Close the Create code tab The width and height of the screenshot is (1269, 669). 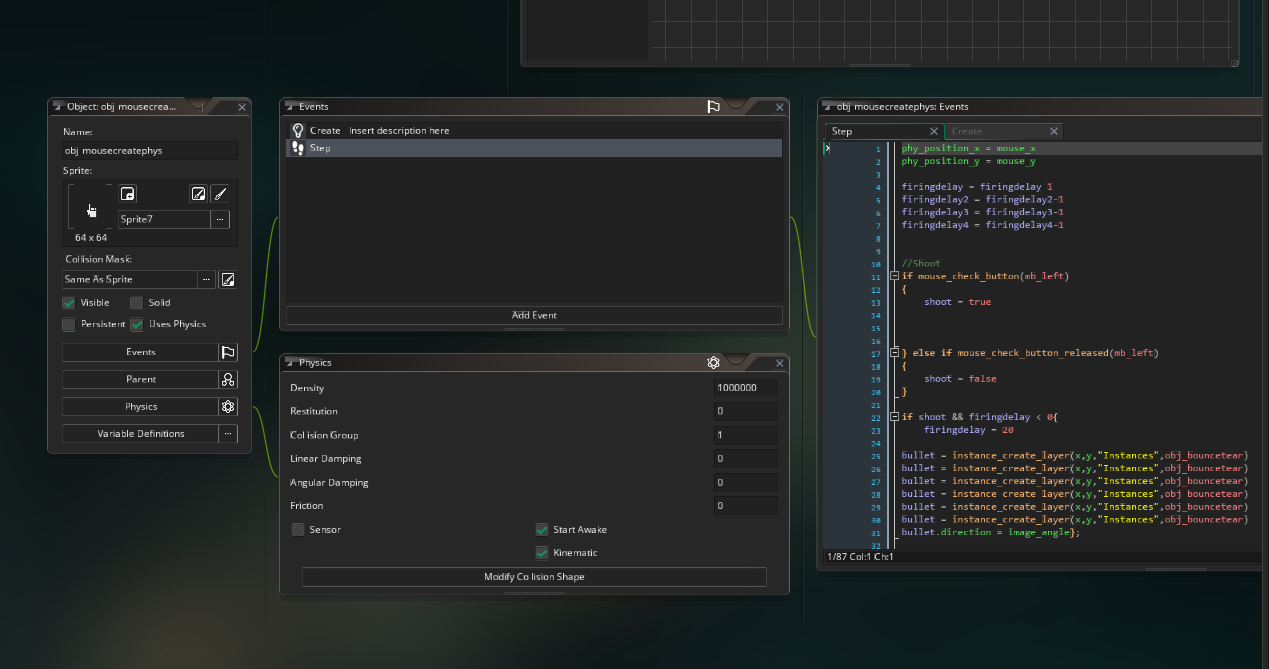tap(1053, 131)
